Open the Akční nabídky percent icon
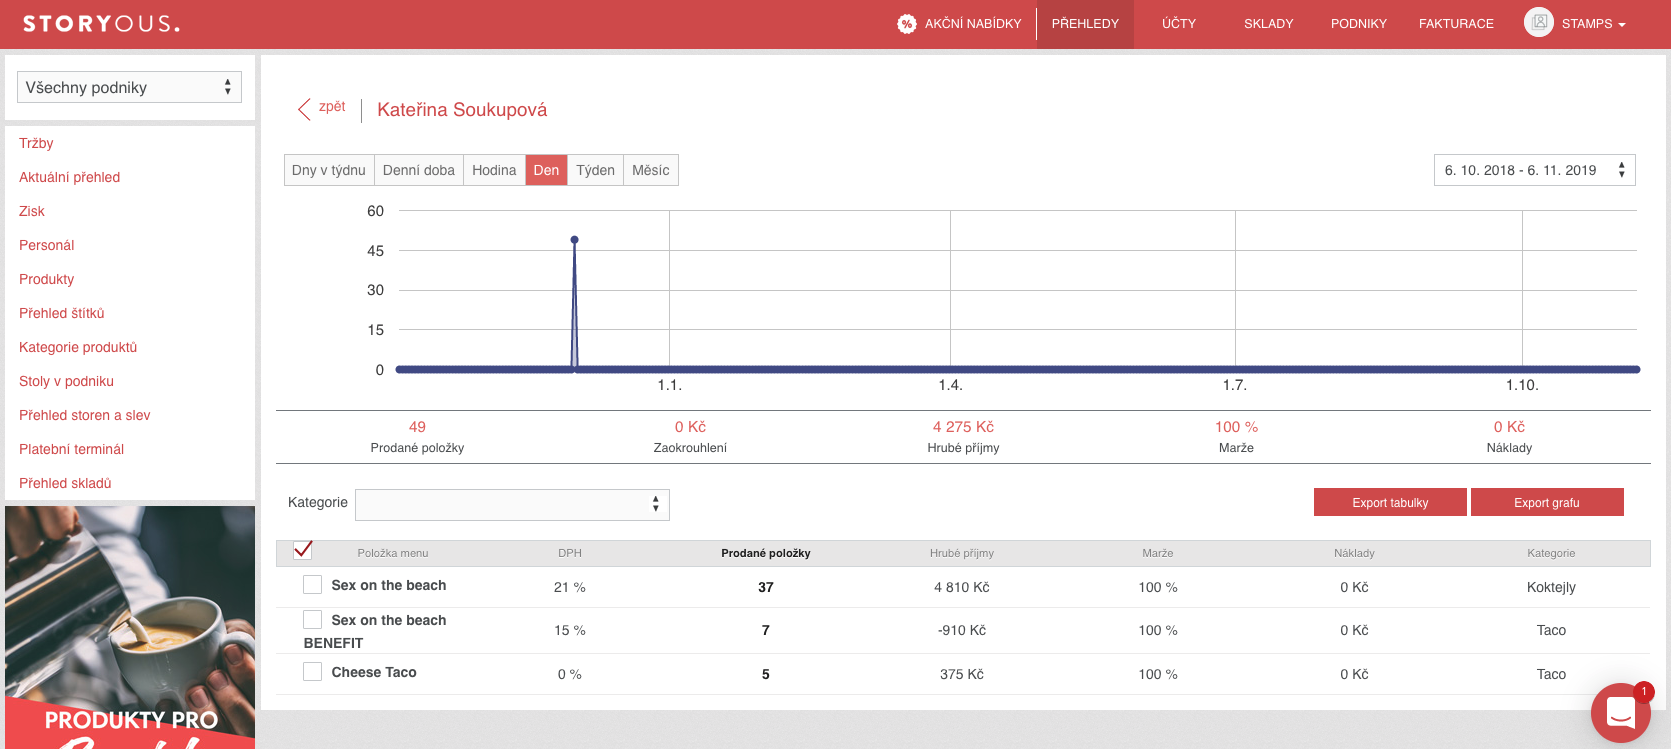The image size is (1671, 749). coord(906,24)
